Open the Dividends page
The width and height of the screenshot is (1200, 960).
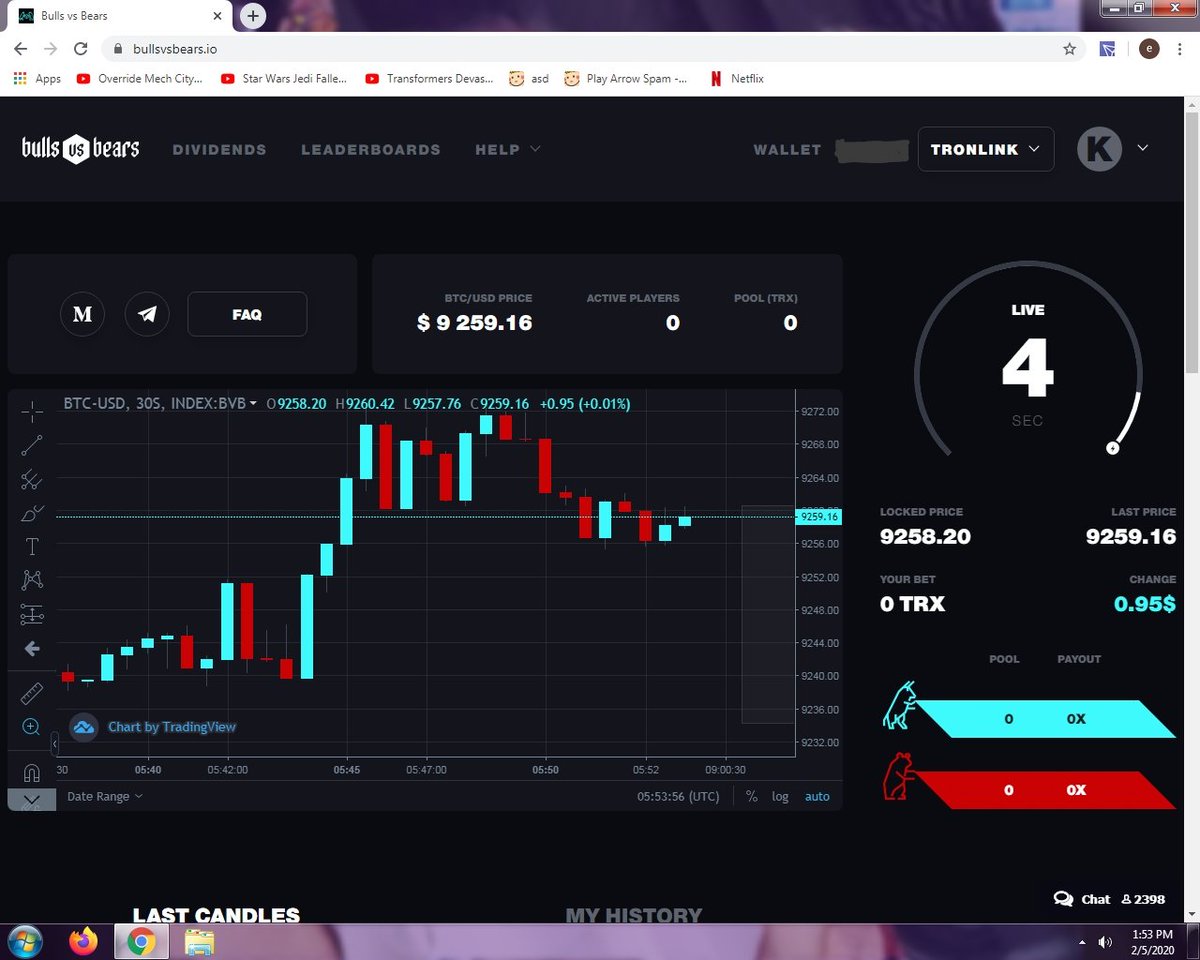click(x=219, y=149)
